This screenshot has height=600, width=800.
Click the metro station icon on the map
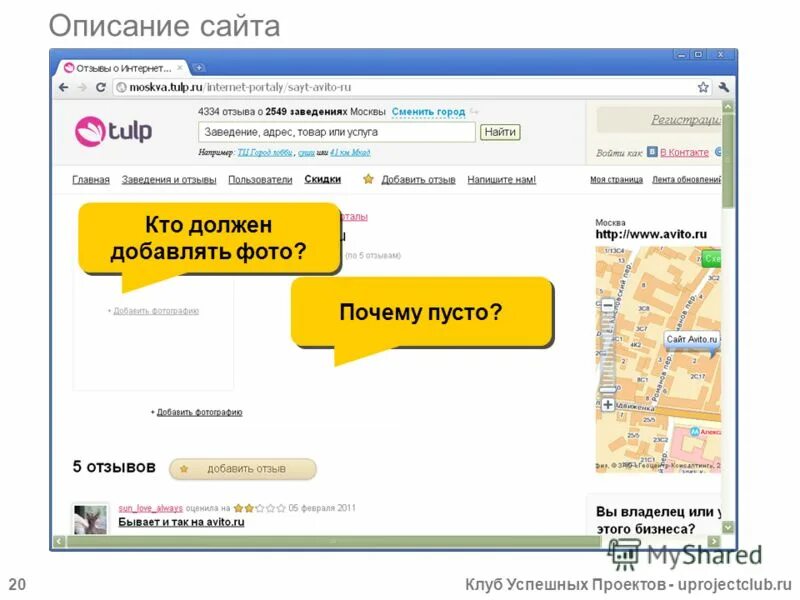point(696,429)
